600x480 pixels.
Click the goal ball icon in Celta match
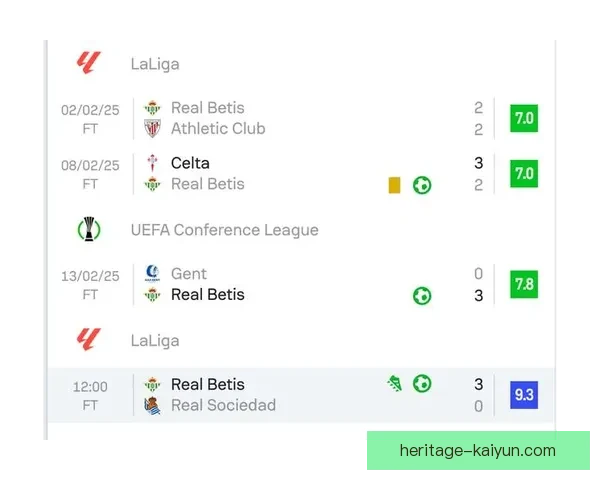[422, 185]
